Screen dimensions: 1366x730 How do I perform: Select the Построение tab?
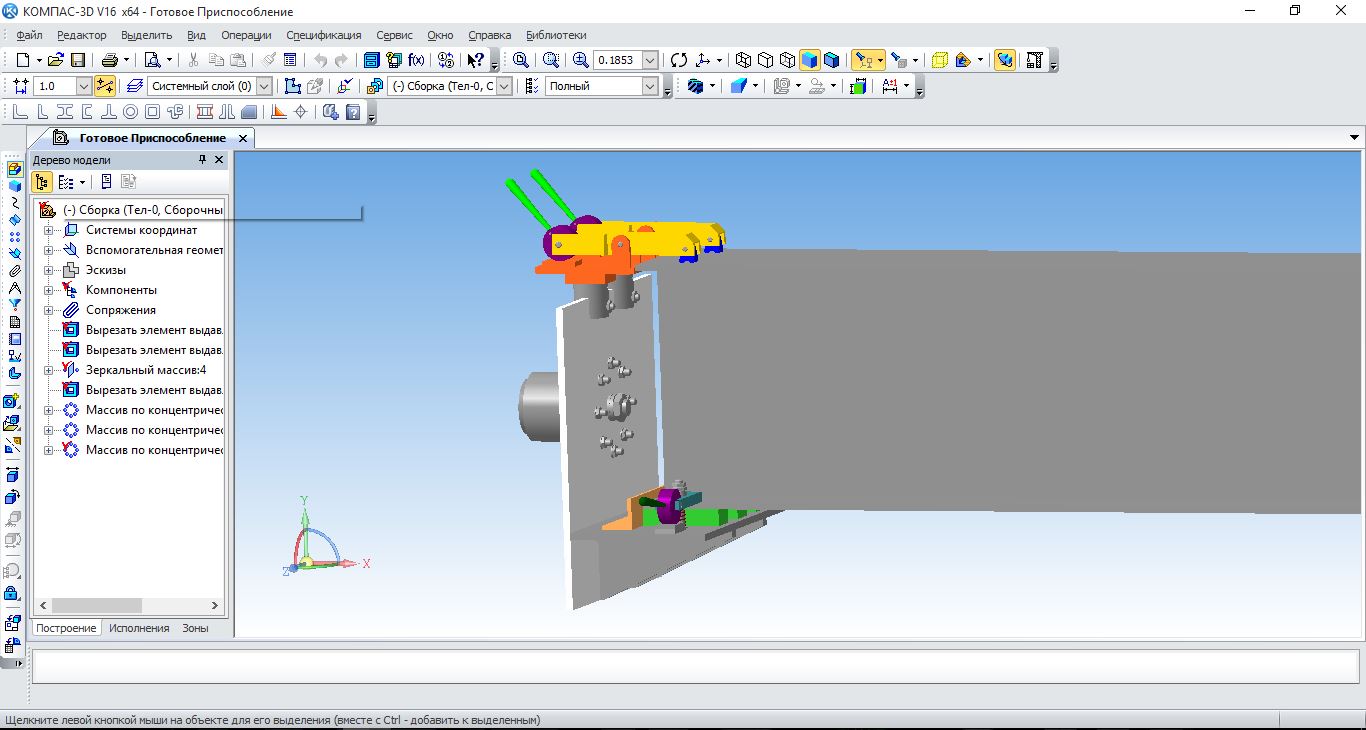coord(67,628)
